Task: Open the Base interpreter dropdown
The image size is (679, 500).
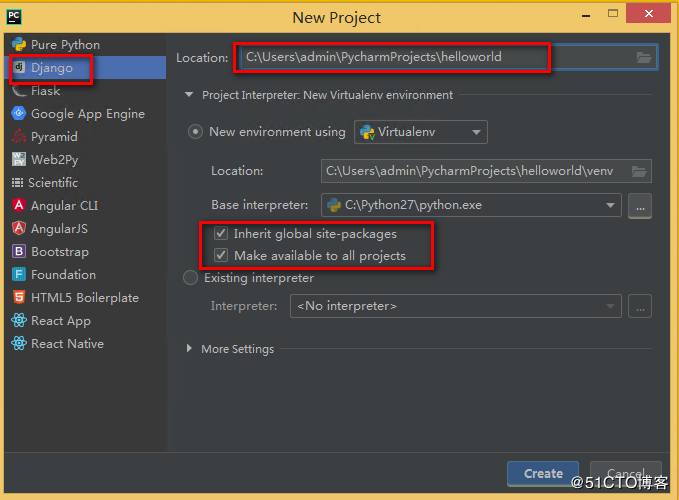Action: [x=471, y=205]
